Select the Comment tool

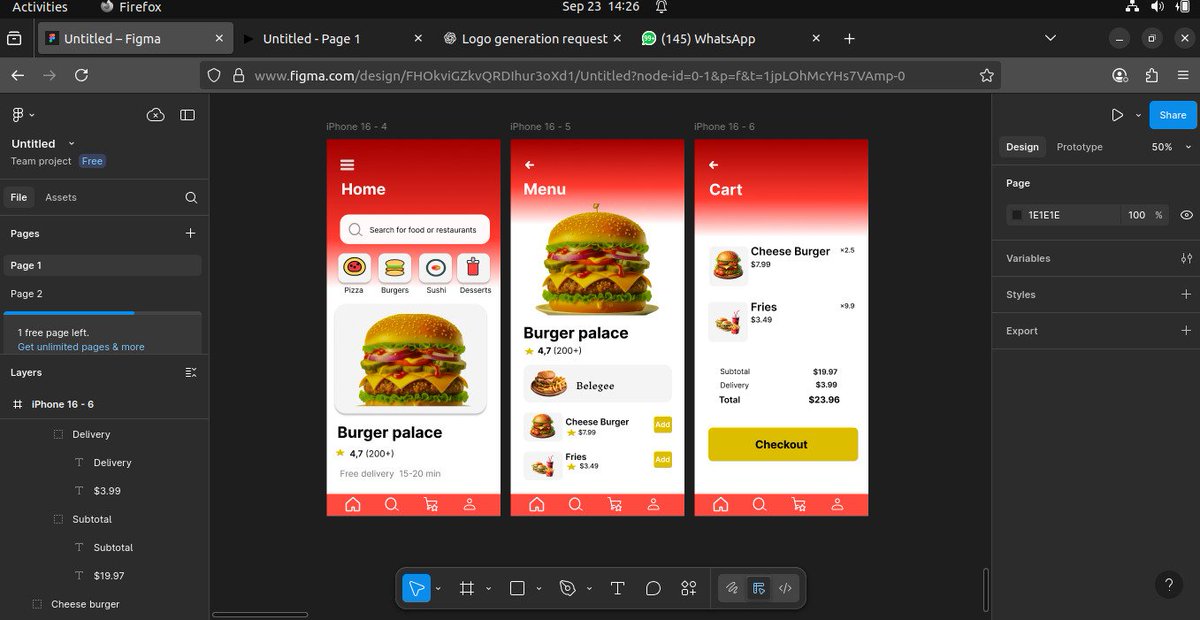pos(653,588)
